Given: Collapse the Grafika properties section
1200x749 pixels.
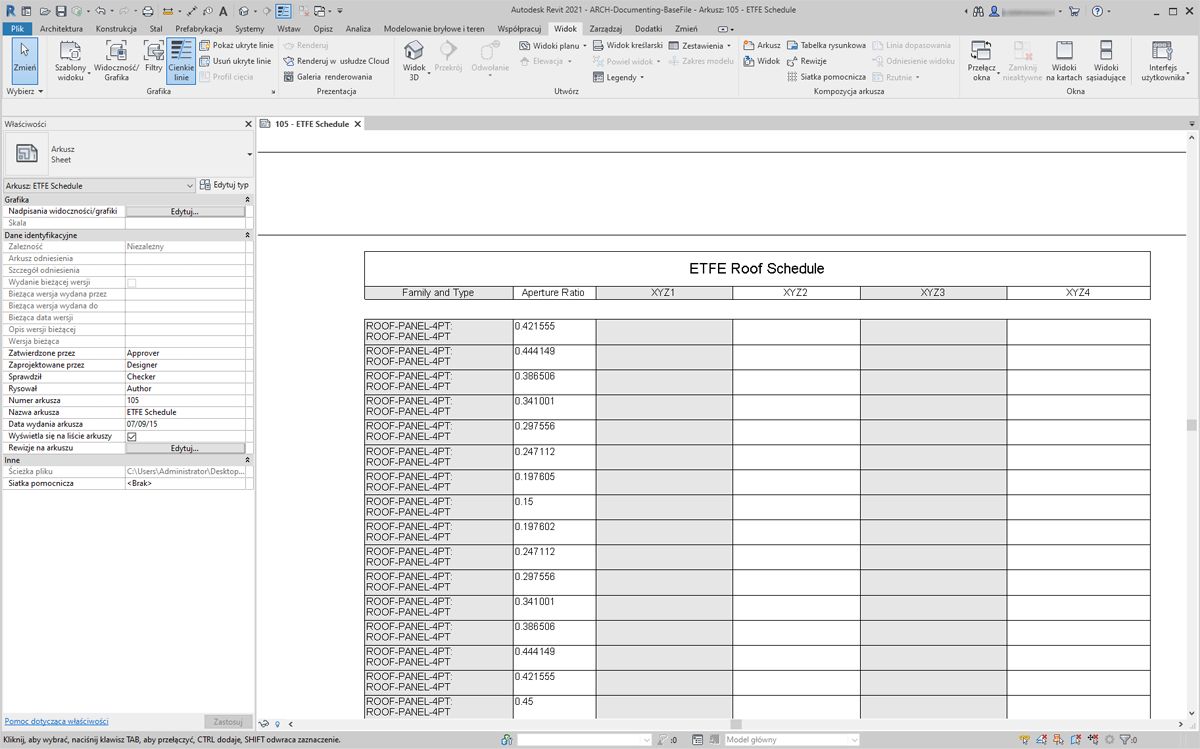Looking at the screenshot, I should [247, 200].
